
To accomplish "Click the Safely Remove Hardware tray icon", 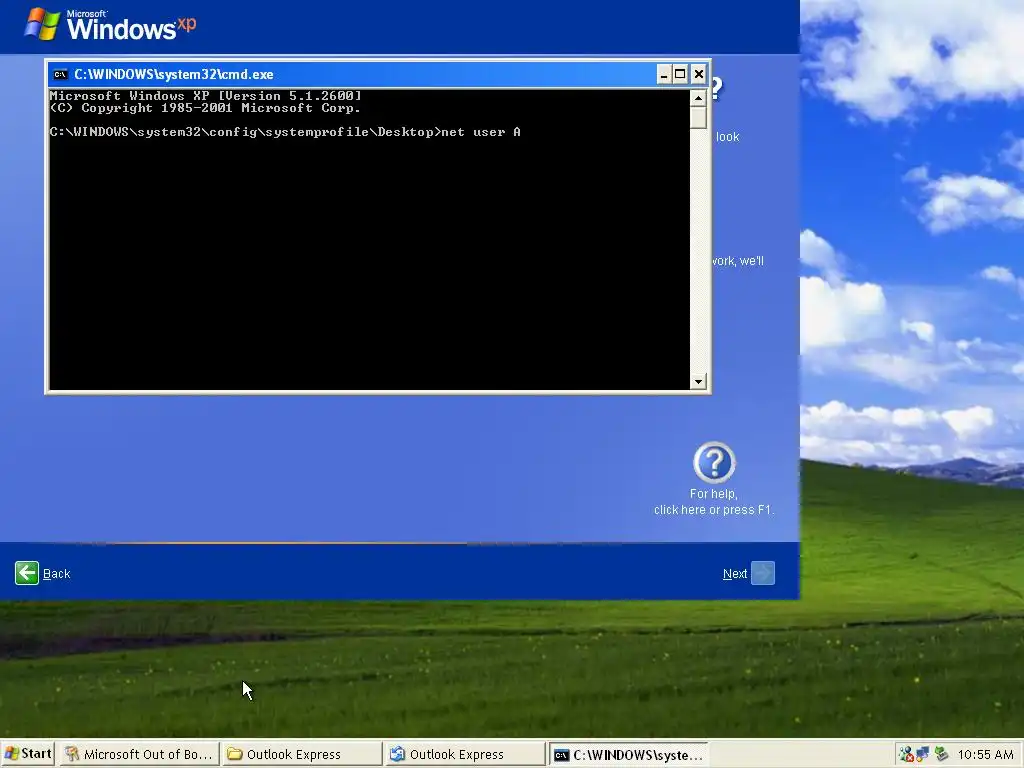I will point(940,754).
